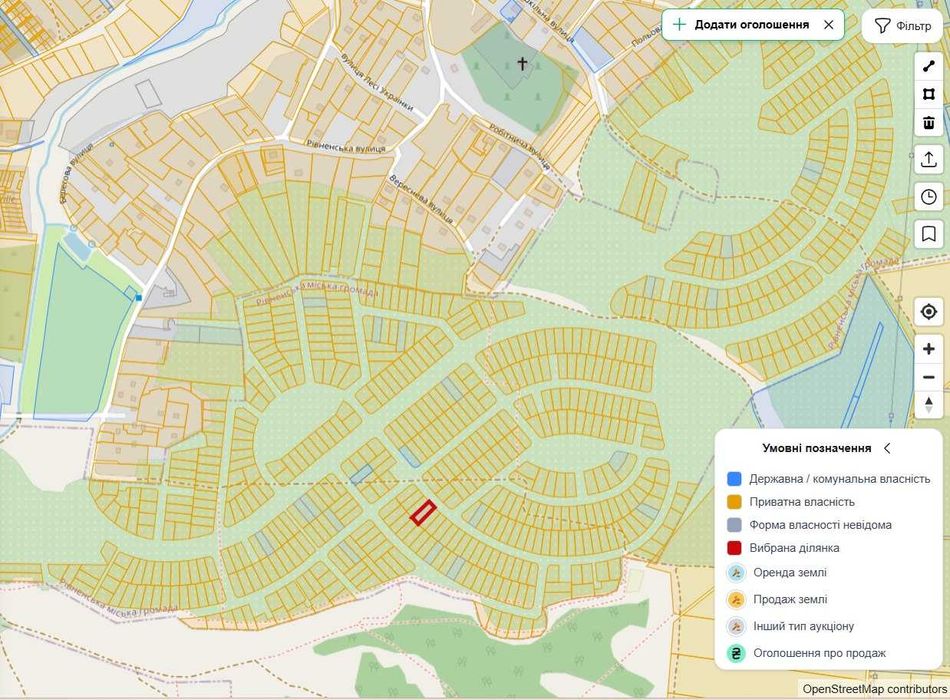This screenshot has height=700, width=950.
Task: Click the OpenStreetMap contributors attribution link
Action: 875,689
